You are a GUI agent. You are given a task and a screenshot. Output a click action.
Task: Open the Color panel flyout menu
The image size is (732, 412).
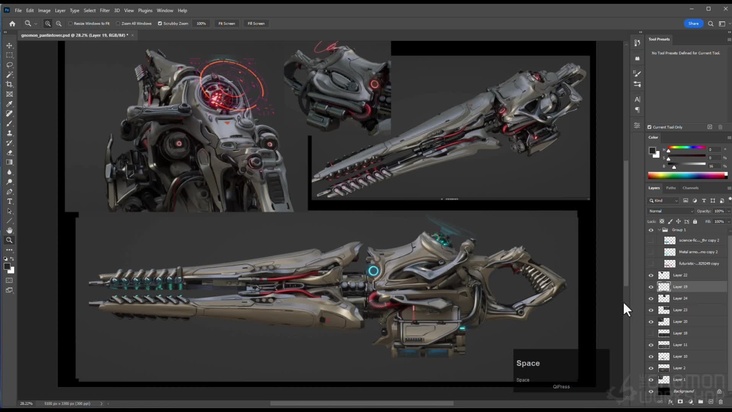(x=729, y=138)
